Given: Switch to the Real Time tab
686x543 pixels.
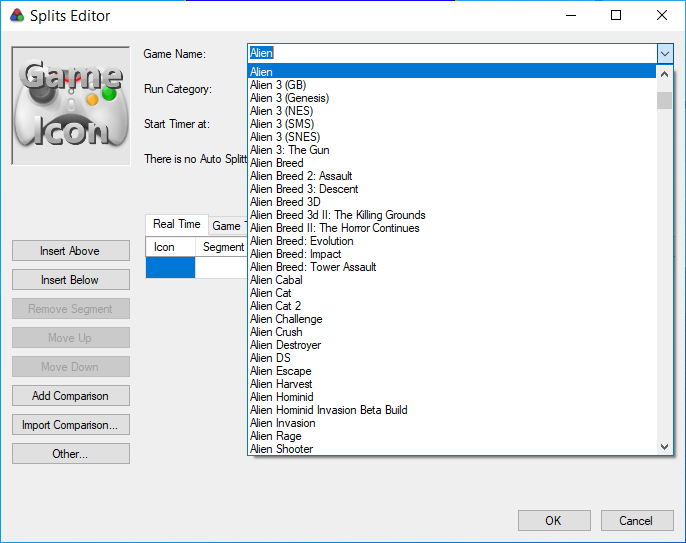Looking at the screenshot, I should 177,224.
